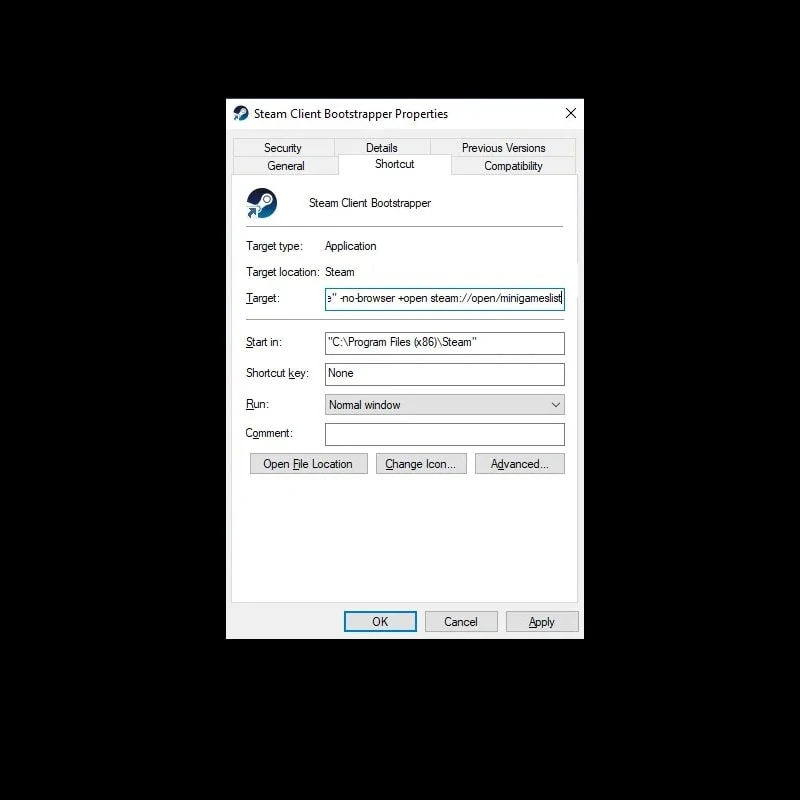Select the Shortcut tab
This screenshot has height=800, width=800.
pyautogui.click(x=394, y=164)
